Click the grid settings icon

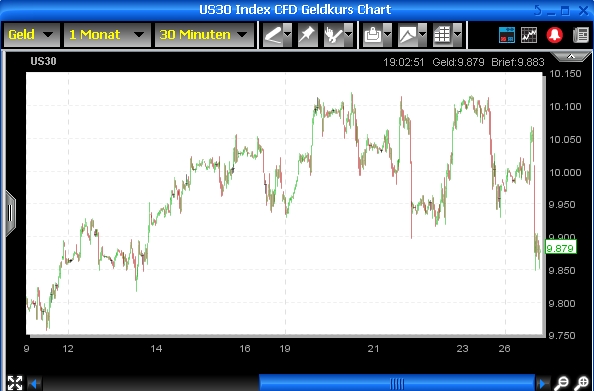[x=443, y=35]
